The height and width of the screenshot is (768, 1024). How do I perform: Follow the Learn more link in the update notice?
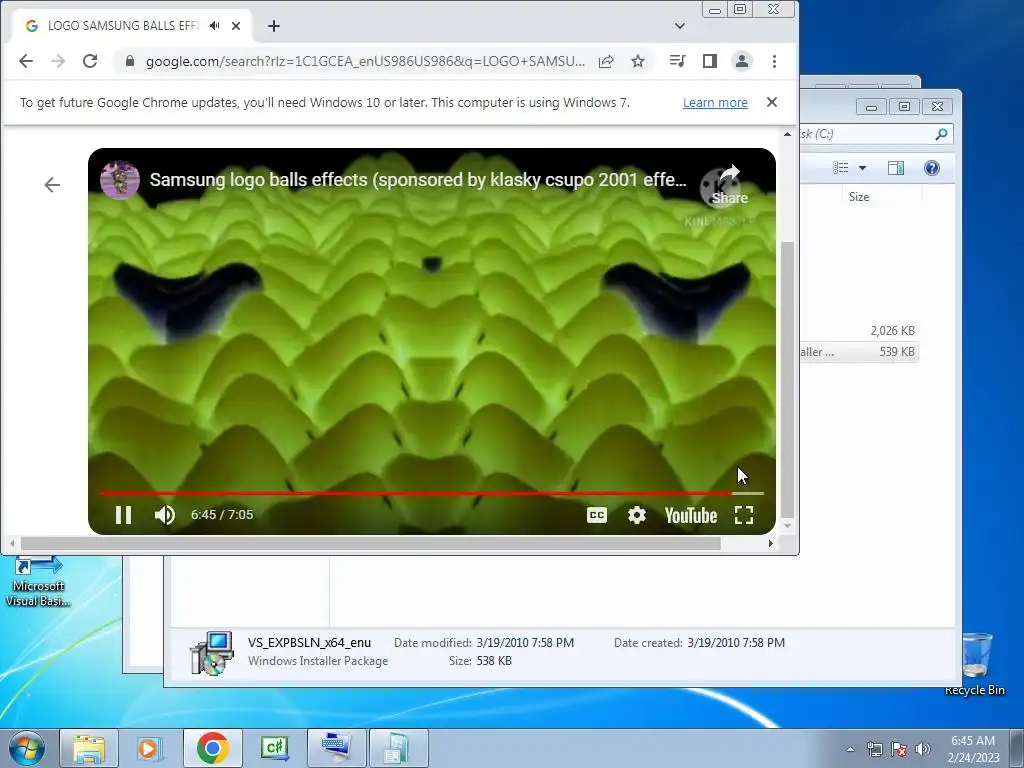pyautogui.click(x=715, y=103)
